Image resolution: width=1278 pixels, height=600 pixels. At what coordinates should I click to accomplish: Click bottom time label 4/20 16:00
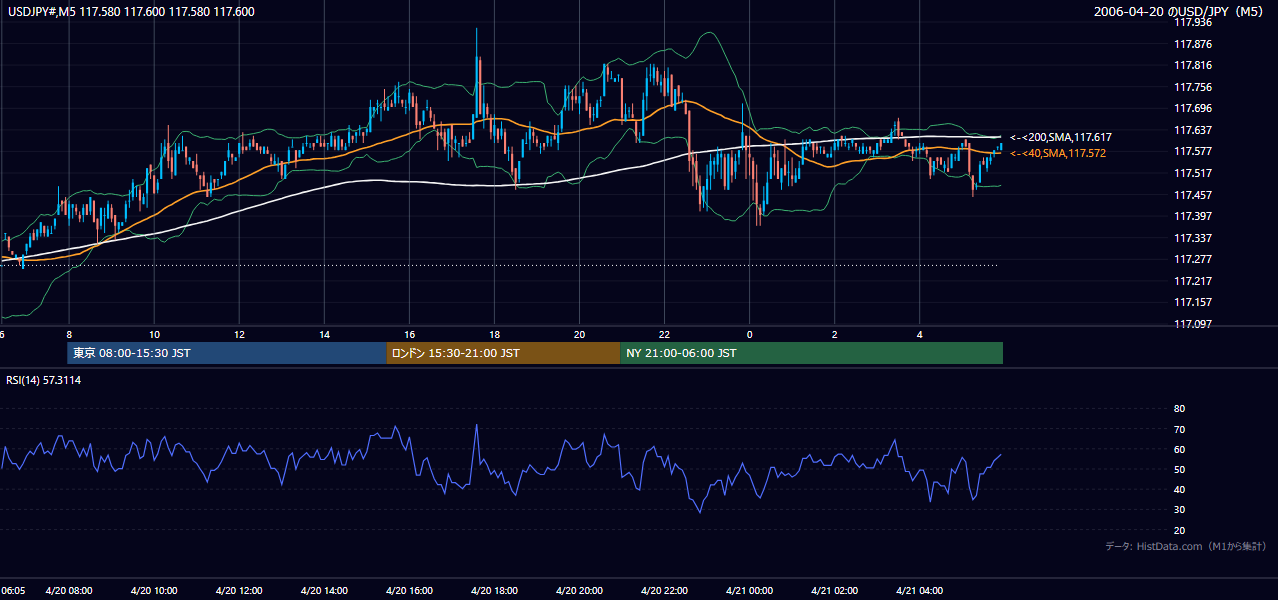(410, 591)
